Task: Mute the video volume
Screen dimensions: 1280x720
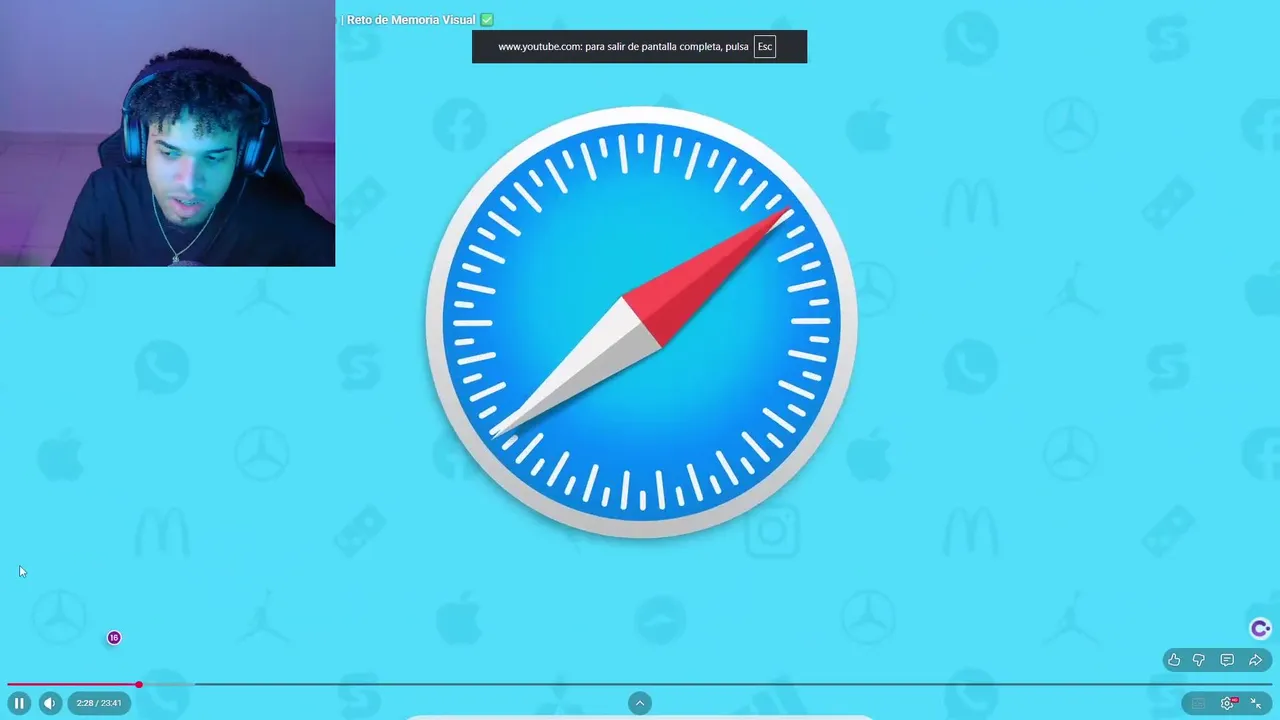Action: [x=49, y=703]
